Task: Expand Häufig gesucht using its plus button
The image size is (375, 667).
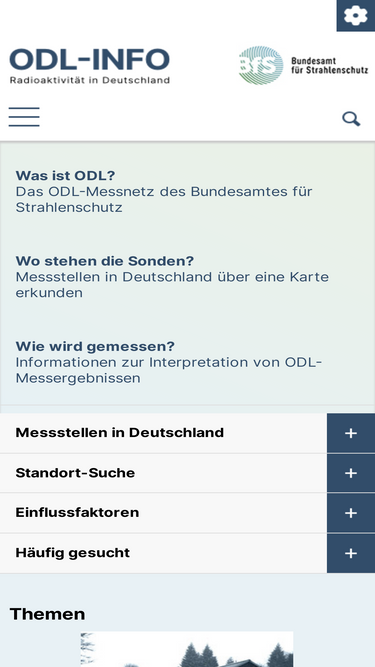Action: coord(351,553)
